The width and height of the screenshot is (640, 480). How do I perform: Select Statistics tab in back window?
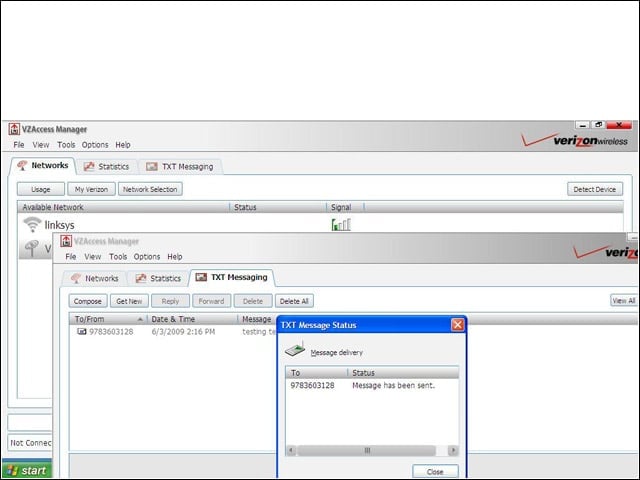(x=107, y=167)
